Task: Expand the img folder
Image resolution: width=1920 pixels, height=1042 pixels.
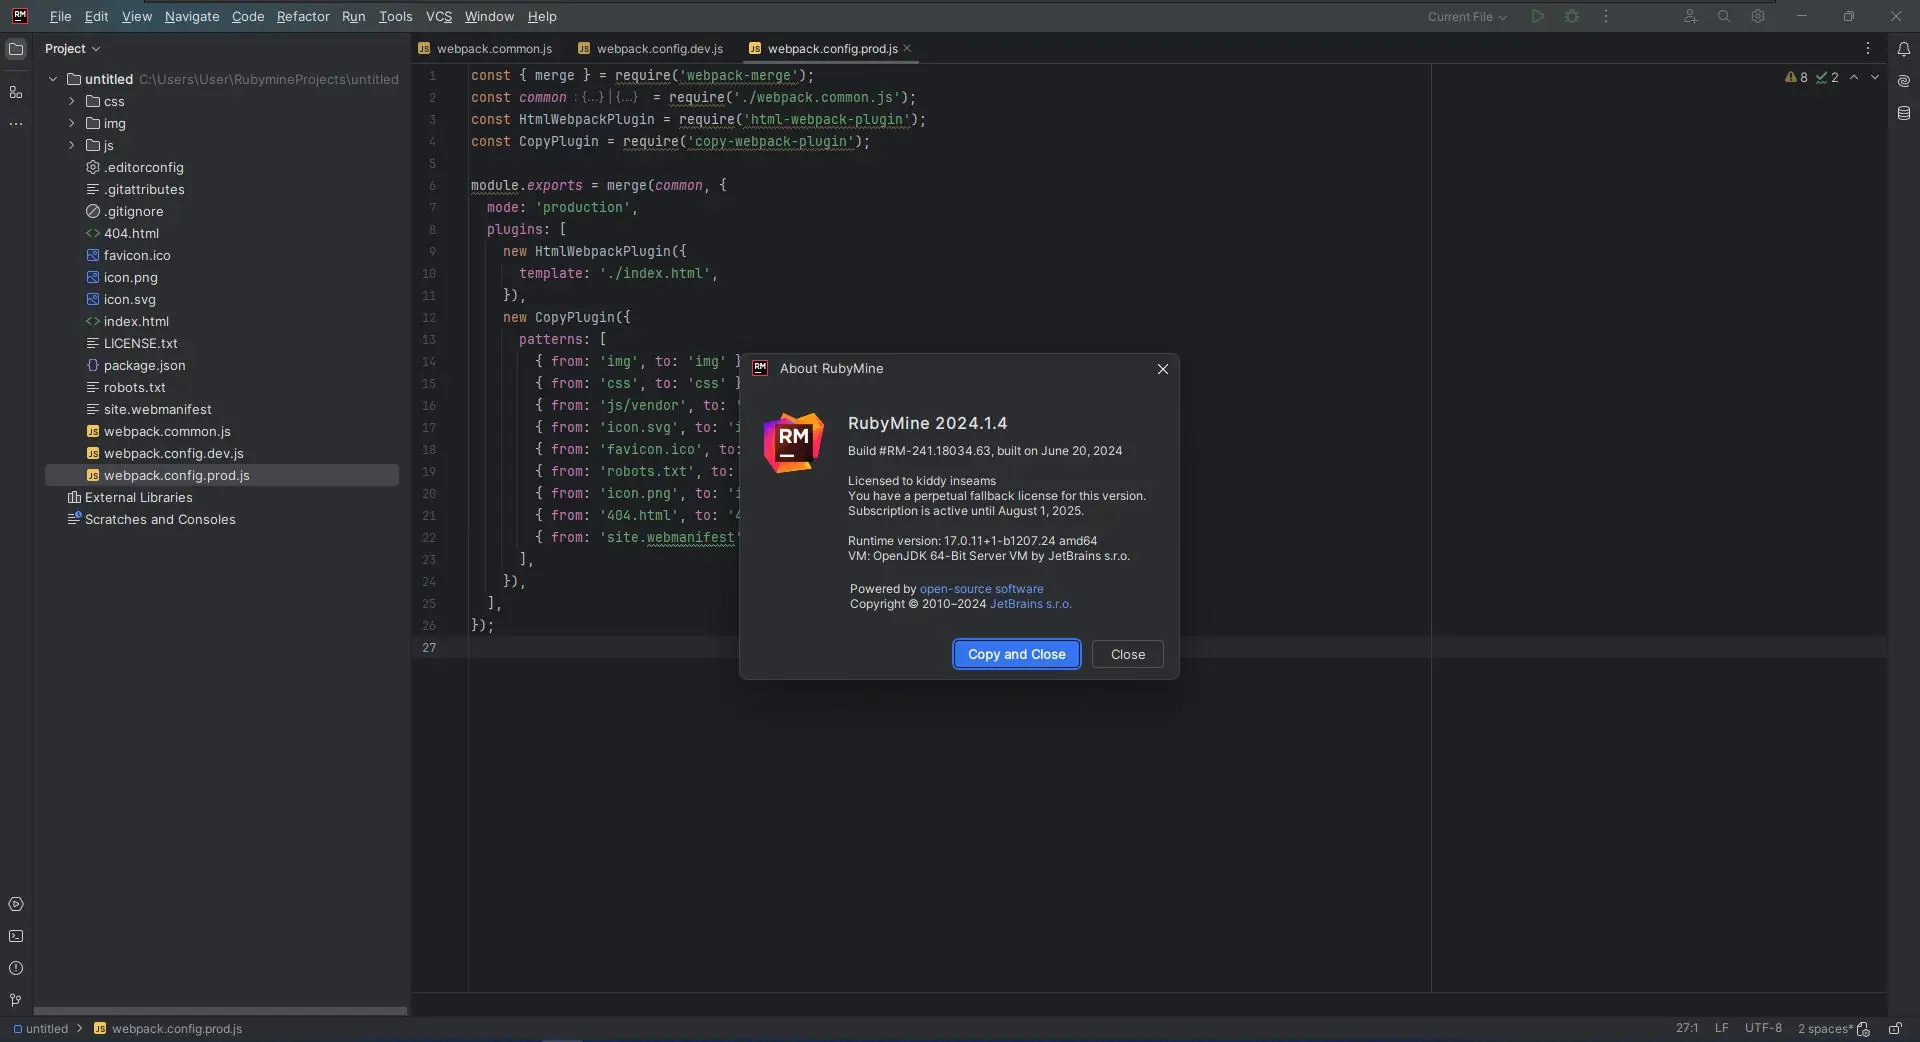Action: (x=72, y=123)
